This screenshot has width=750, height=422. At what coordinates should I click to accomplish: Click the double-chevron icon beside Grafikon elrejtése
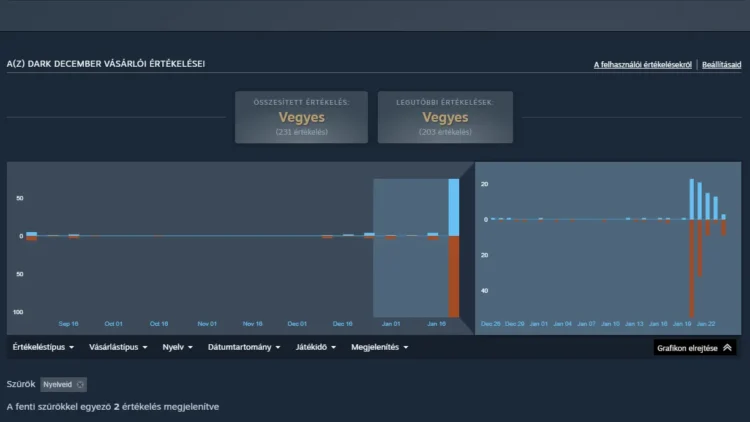pos(727,348)
